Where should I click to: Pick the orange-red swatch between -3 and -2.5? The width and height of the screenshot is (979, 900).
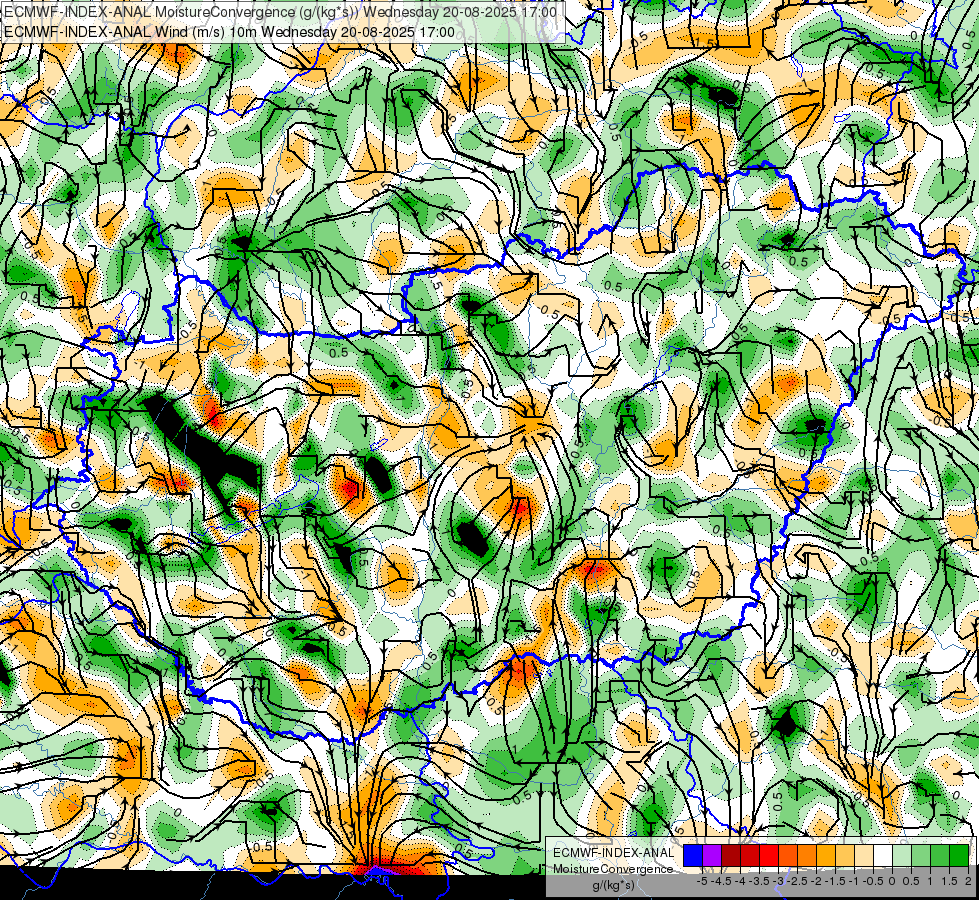[x=788, y=856]
